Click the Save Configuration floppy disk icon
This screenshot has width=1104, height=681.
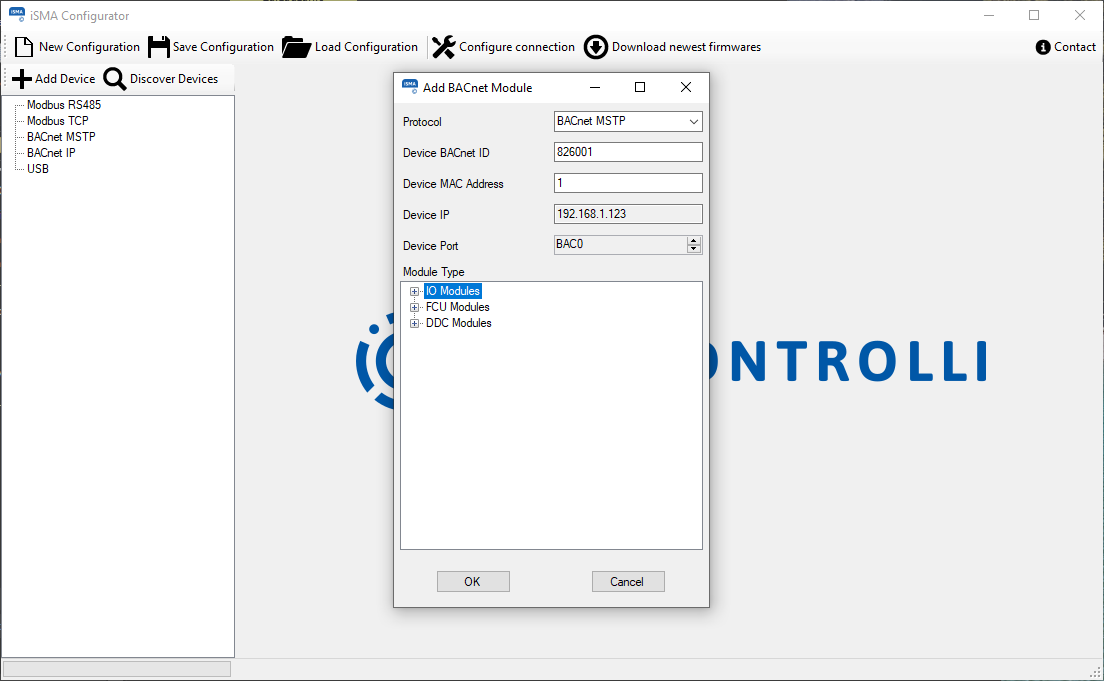coord(158,47)
